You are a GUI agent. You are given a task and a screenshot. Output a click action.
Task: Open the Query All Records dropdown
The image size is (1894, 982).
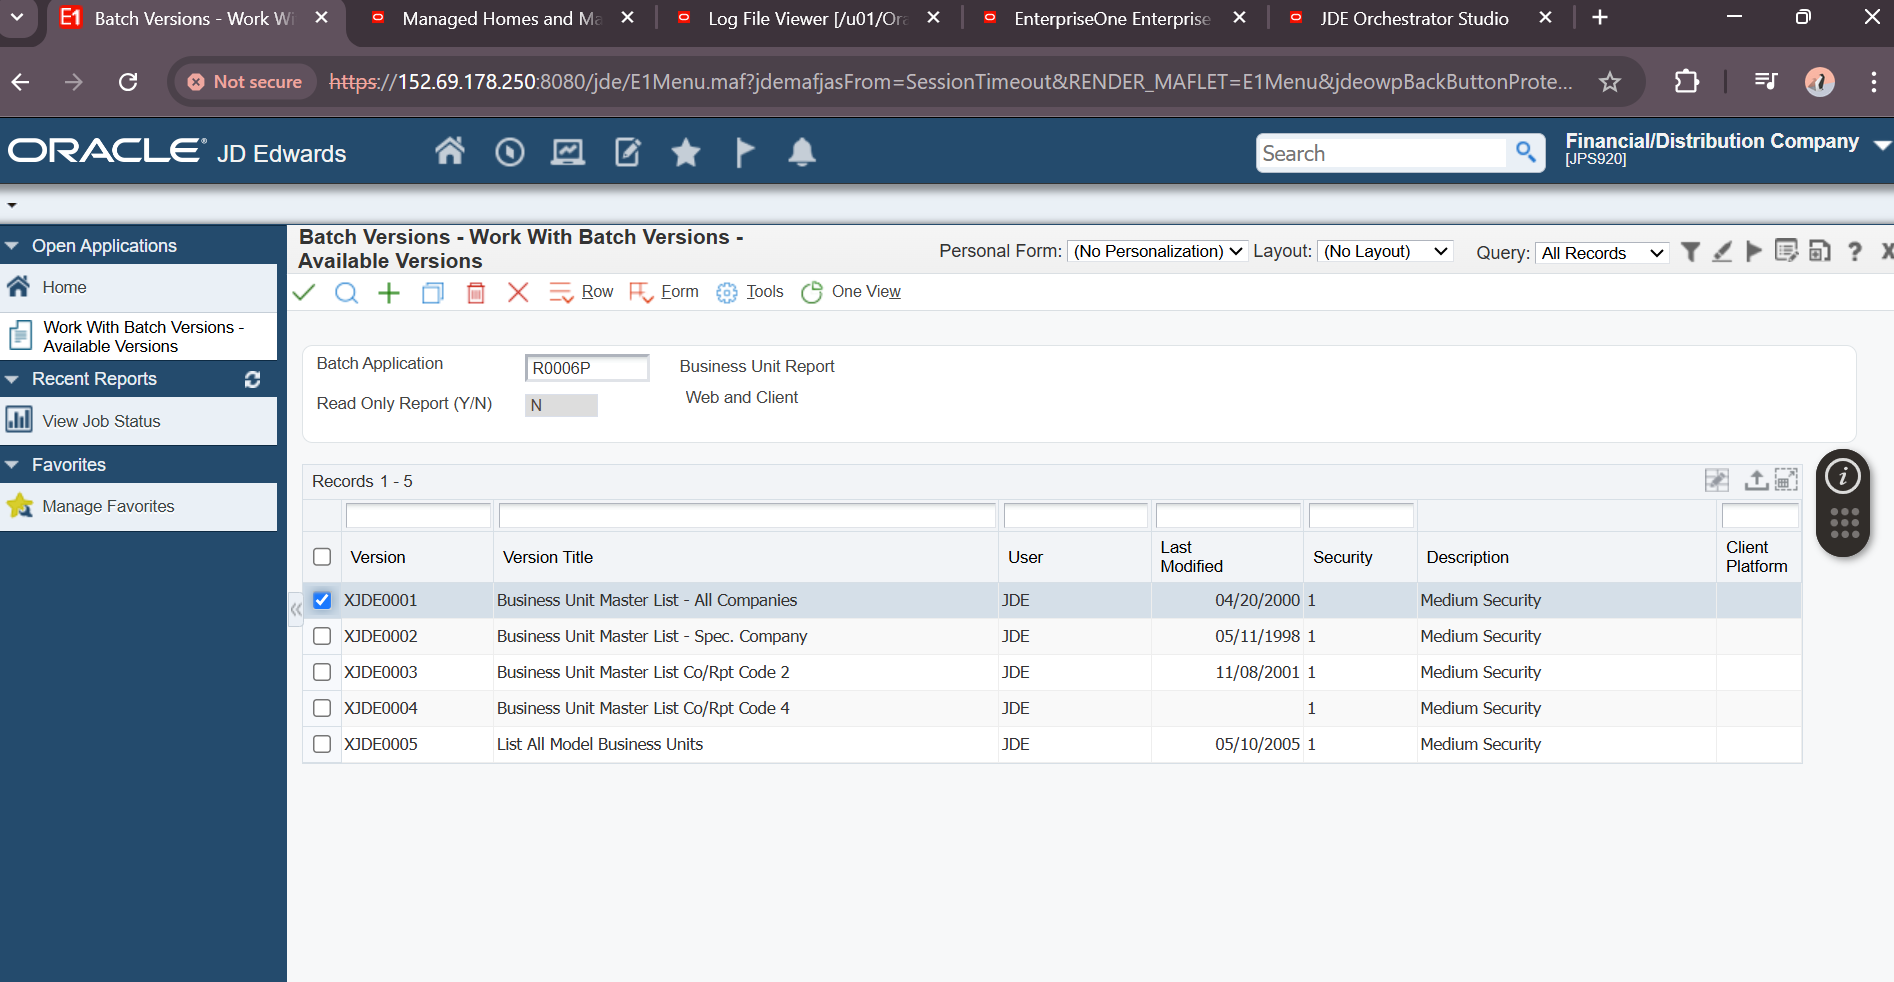coord(1602,253)
